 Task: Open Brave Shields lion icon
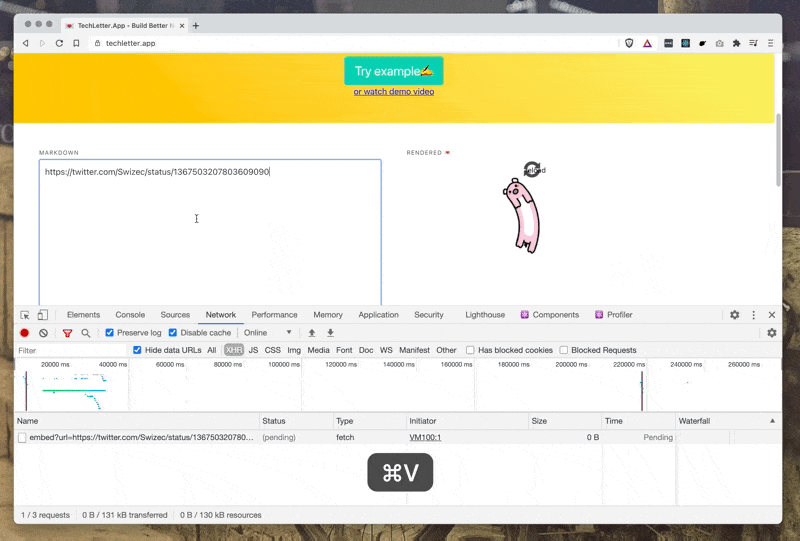tap(629, 43)
